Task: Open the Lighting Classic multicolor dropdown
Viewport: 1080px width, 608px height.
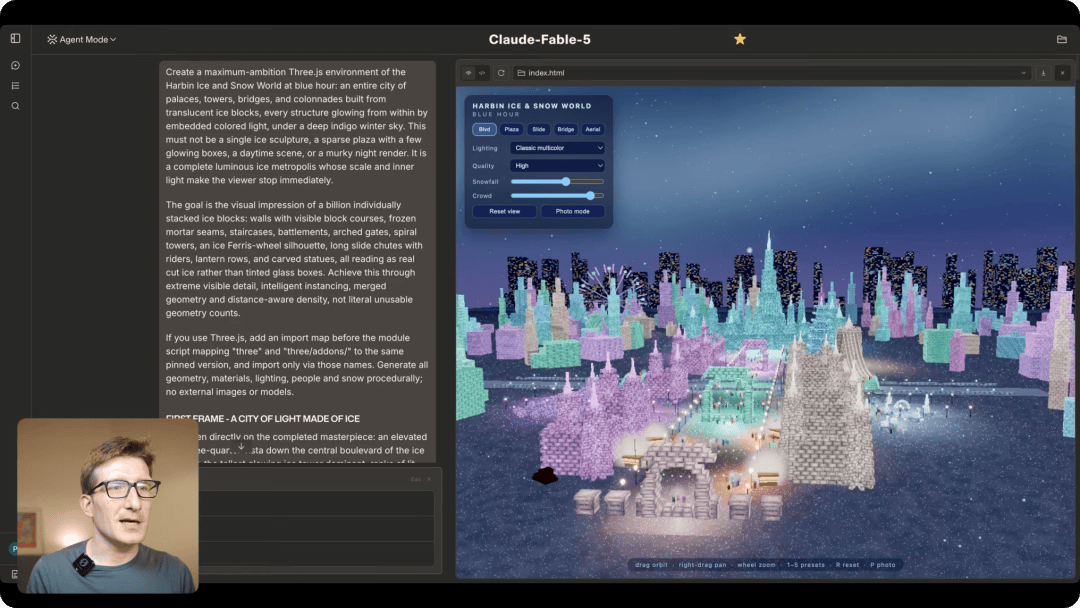Action: coord(557,148)
